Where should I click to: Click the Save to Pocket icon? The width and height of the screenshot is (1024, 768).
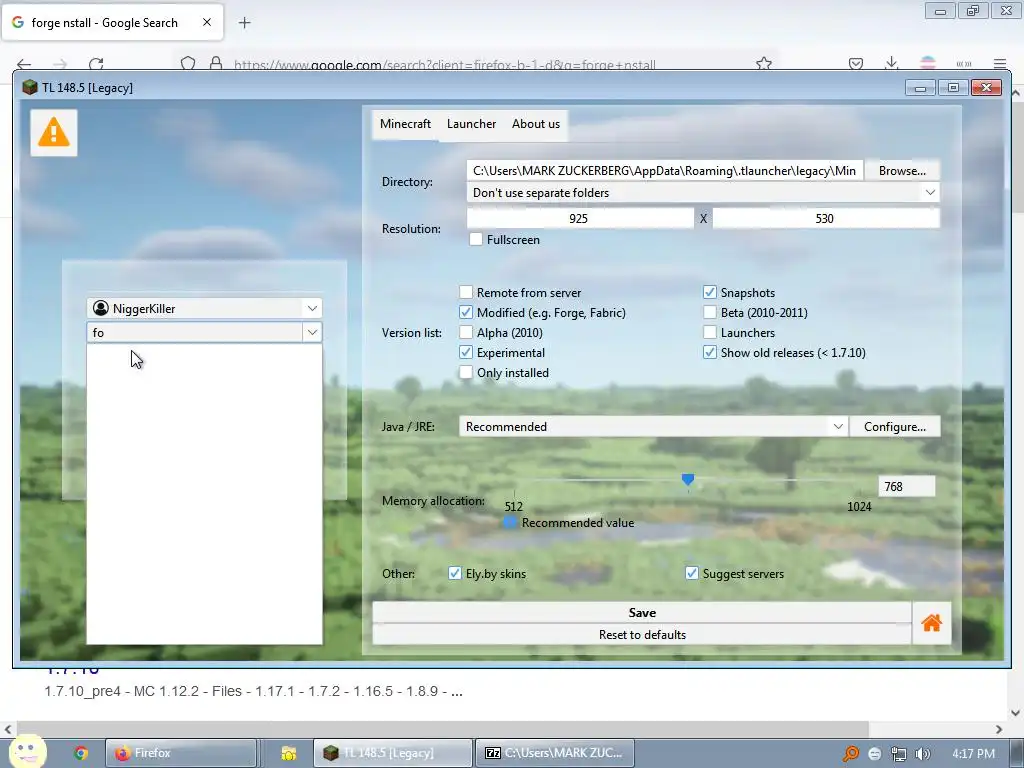coord(856,63)
